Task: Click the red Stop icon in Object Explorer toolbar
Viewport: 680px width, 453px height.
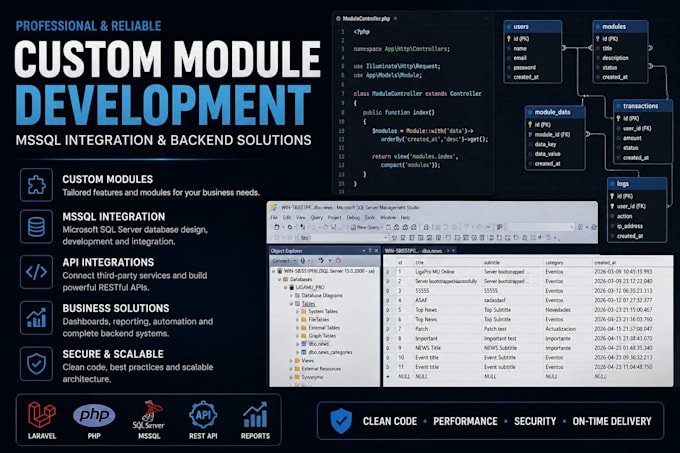Action: pyautogui.click(x=338, y=261)
